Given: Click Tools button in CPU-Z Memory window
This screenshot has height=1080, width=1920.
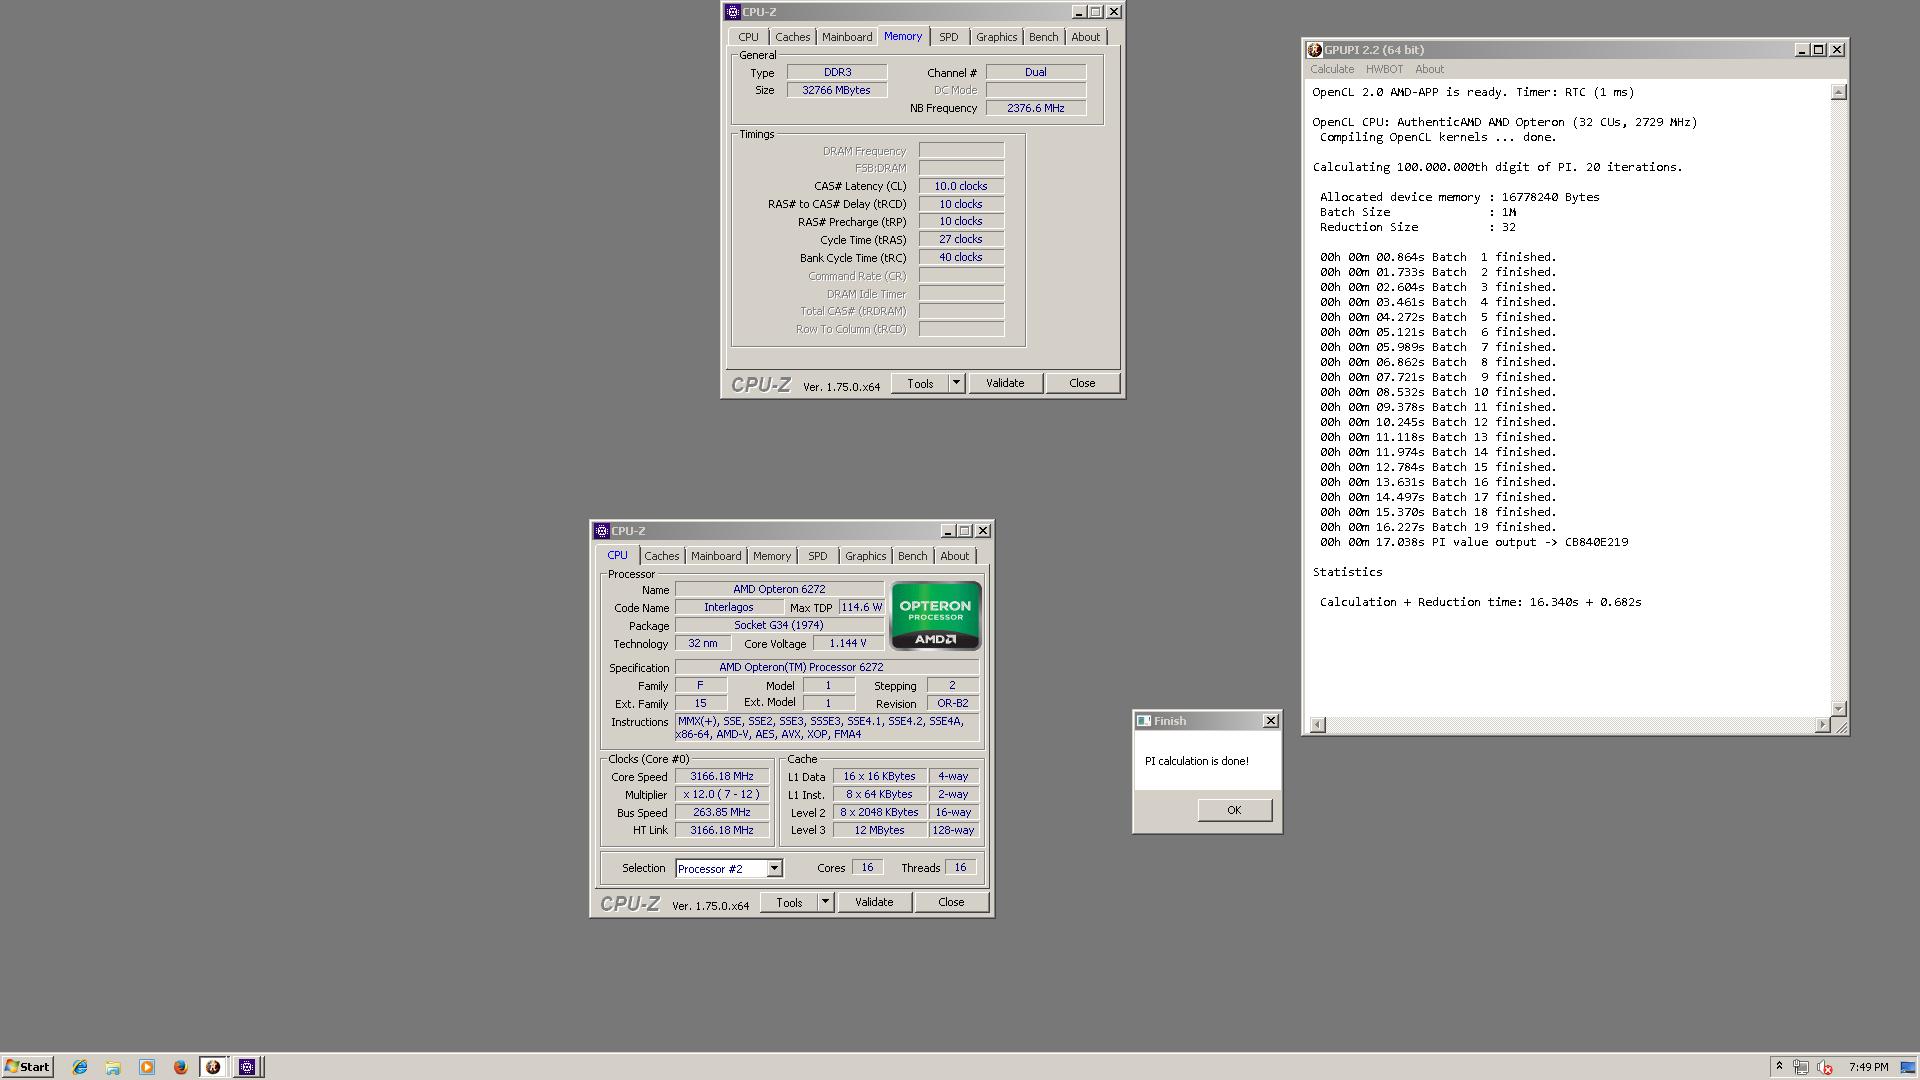Looking at the screenshot, I should (x=920, y=383).
